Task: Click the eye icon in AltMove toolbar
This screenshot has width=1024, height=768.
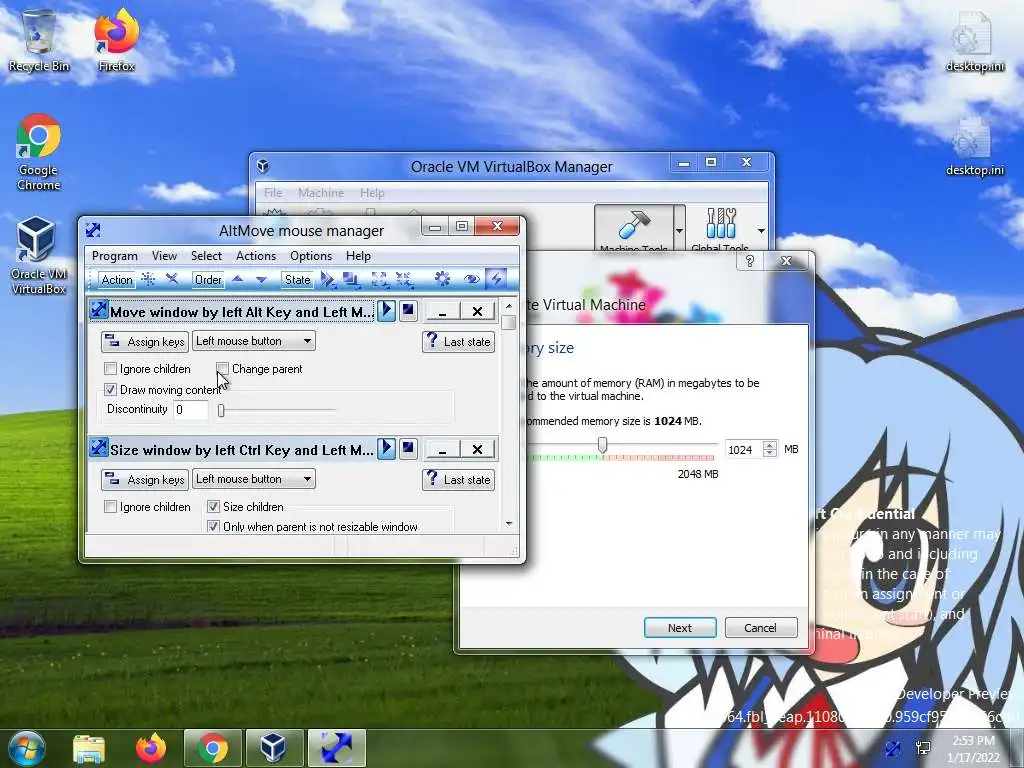Action: tap(471, 280)
